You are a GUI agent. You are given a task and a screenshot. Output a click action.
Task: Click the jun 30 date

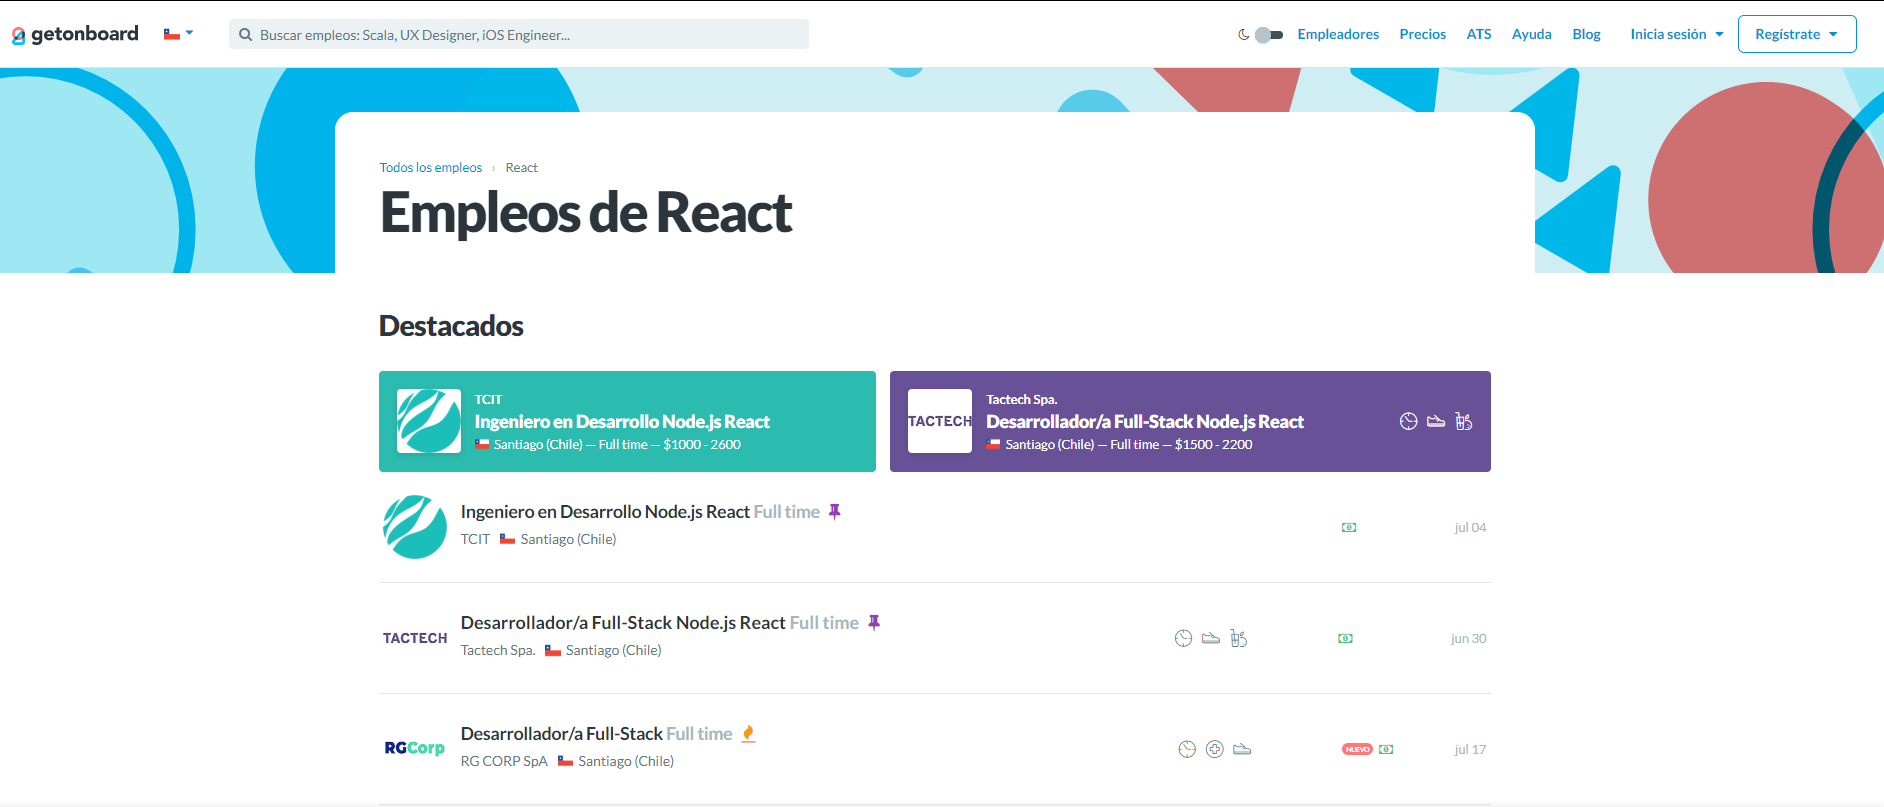coord(1468,639)
